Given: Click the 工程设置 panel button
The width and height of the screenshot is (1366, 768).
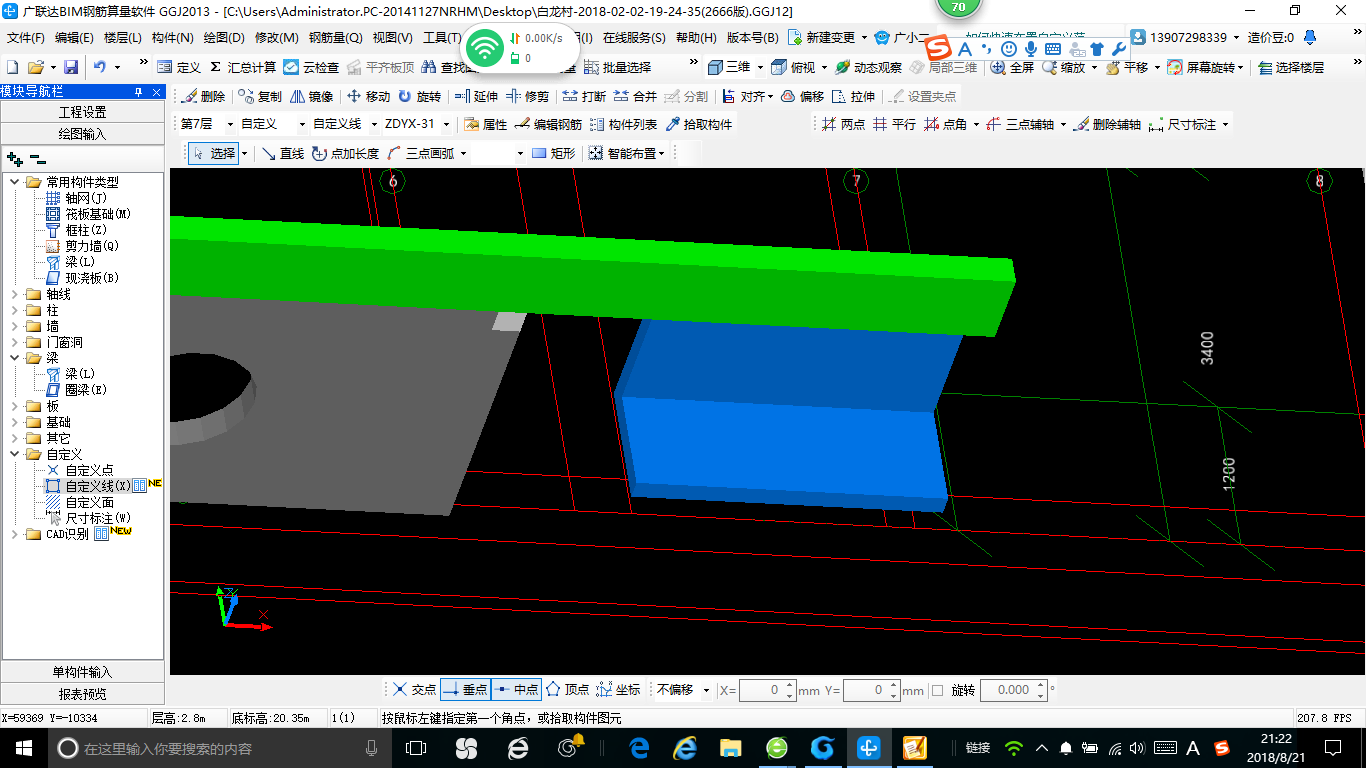Looking at the screenshot, I should click(x=82, y=112).
